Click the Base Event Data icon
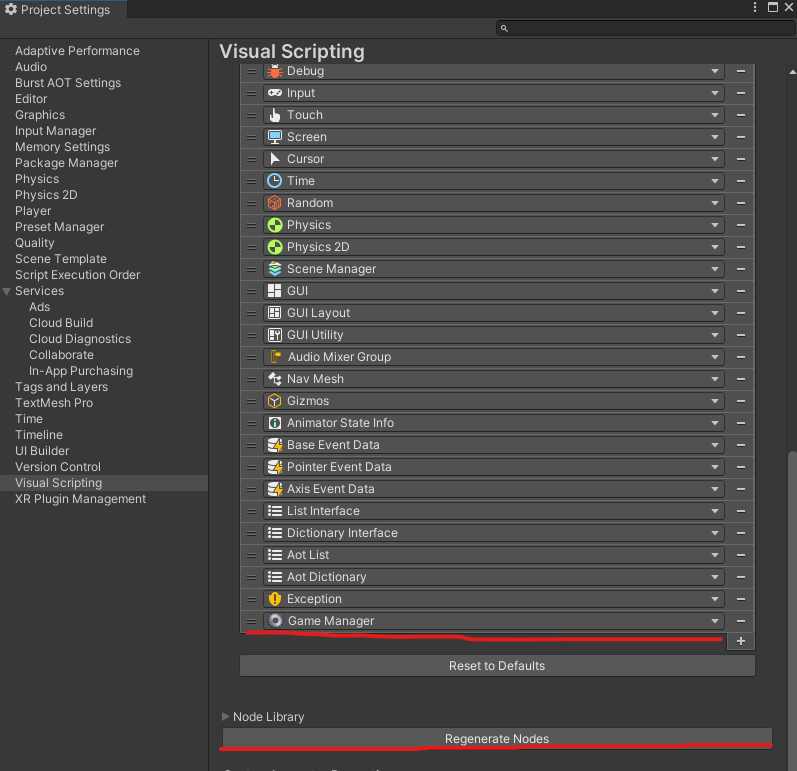Viewport: 797px width, 771px height. [274, 445]
